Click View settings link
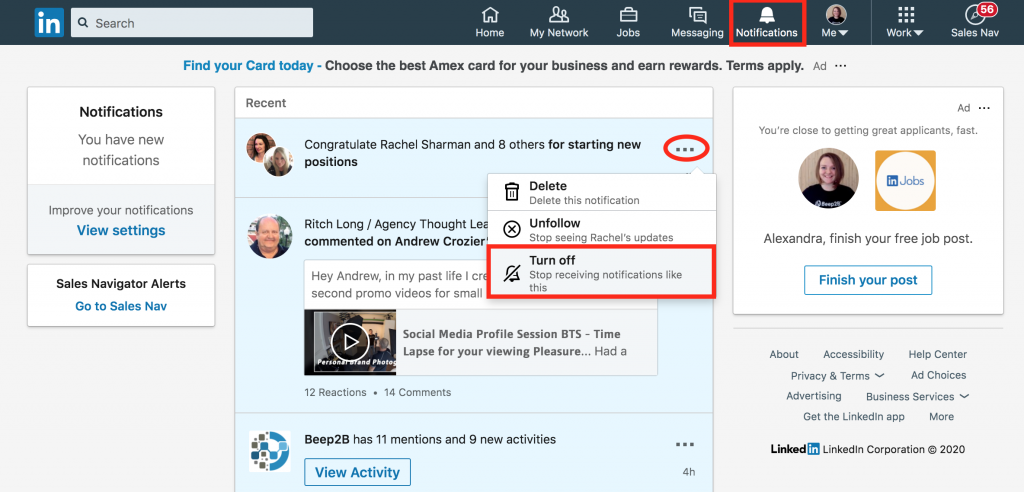The image size is (1024, 492). 121,230
